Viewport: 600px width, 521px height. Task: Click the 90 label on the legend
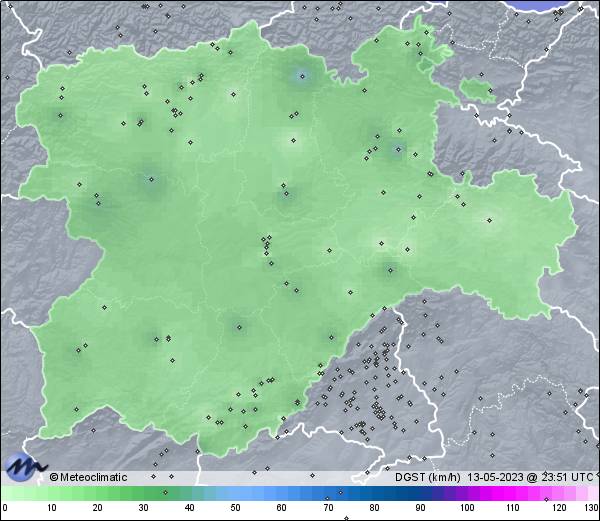click(420, 509)
